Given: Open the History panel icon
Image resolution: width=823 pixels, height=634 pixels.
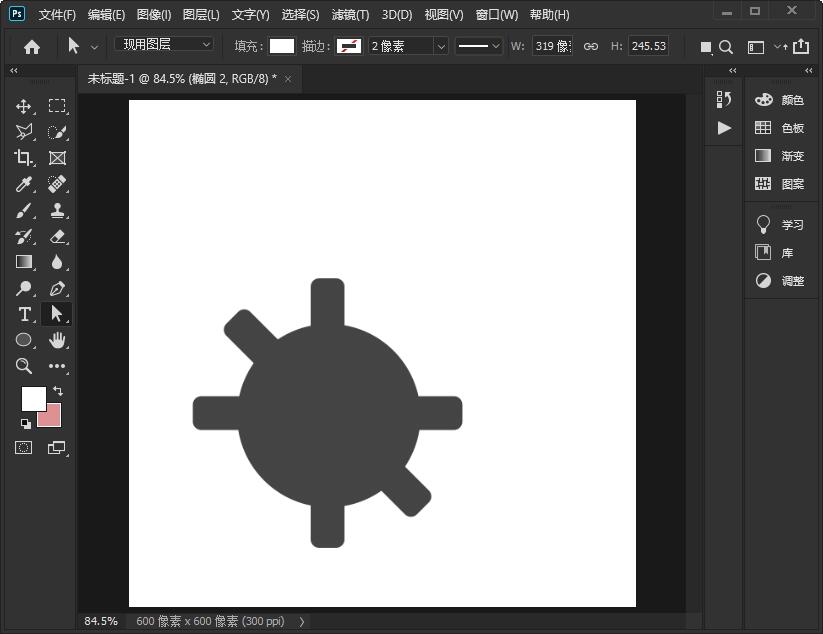Looking at the screenshot, I should [x=724, y=99].
